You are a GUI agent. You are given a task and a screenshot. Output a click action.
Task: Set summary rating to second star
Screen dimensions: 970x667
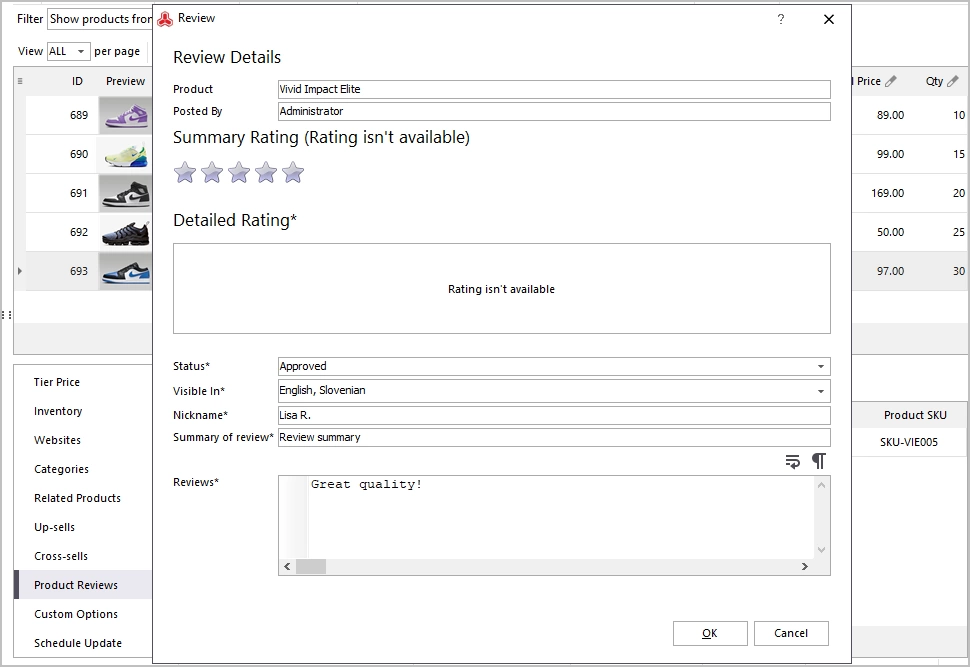tap(212, 173)
